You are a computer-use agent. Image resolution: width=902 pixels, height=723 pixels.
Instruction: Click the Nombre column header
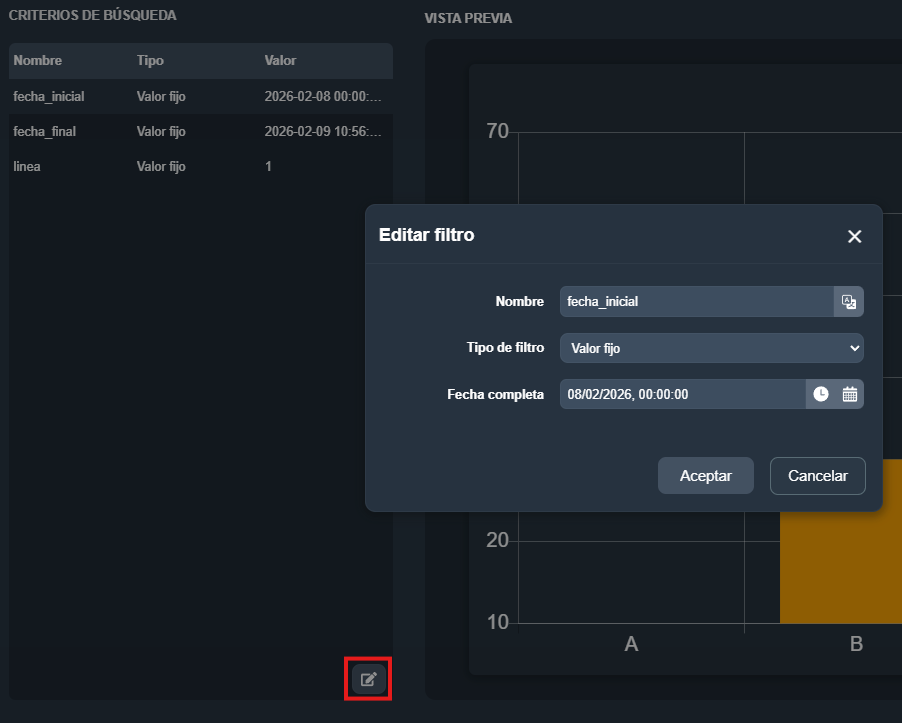(38, 60)
